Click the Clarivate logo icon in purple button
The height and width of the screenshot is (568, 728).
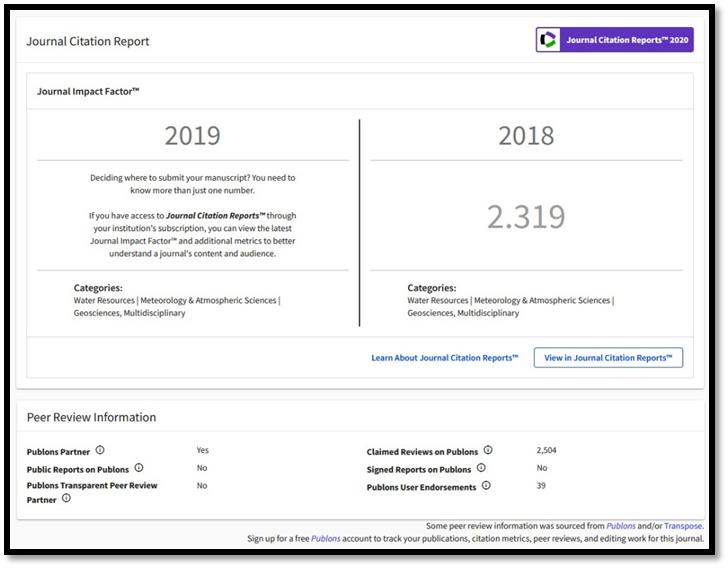548,40
